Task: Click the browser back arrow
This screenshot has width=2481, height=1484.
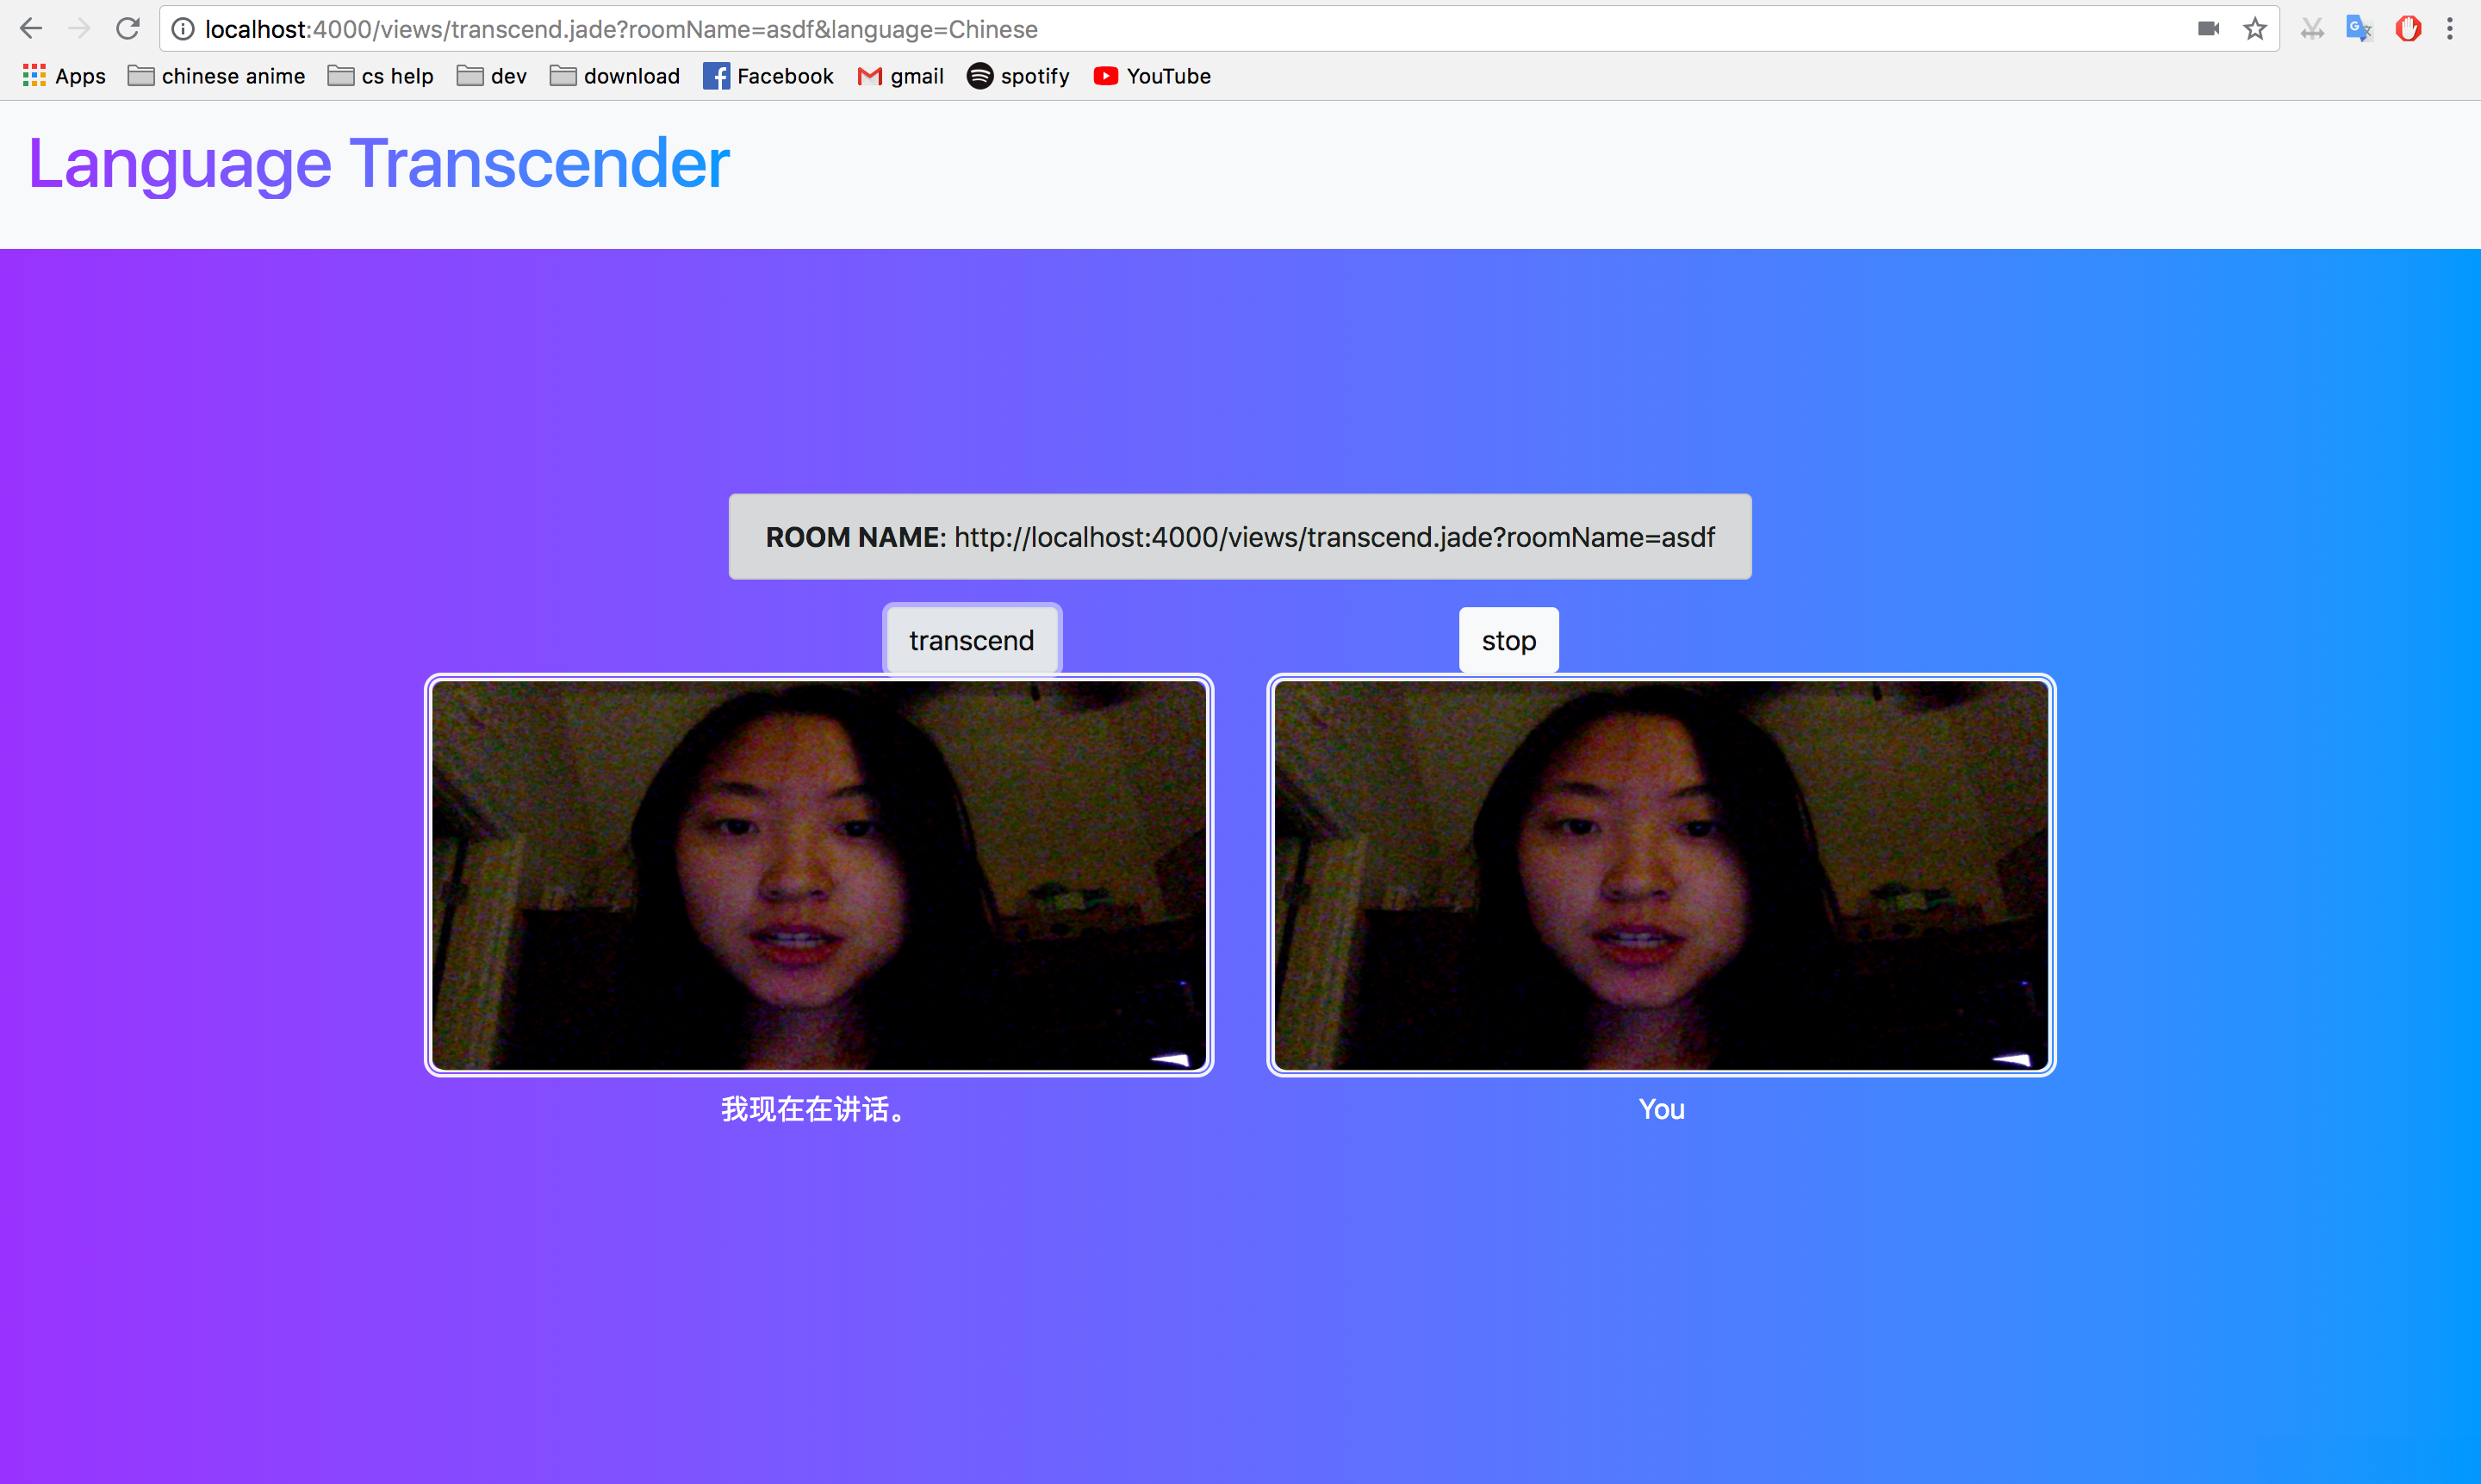Action: pyautogui.click(x=31, y=29)
